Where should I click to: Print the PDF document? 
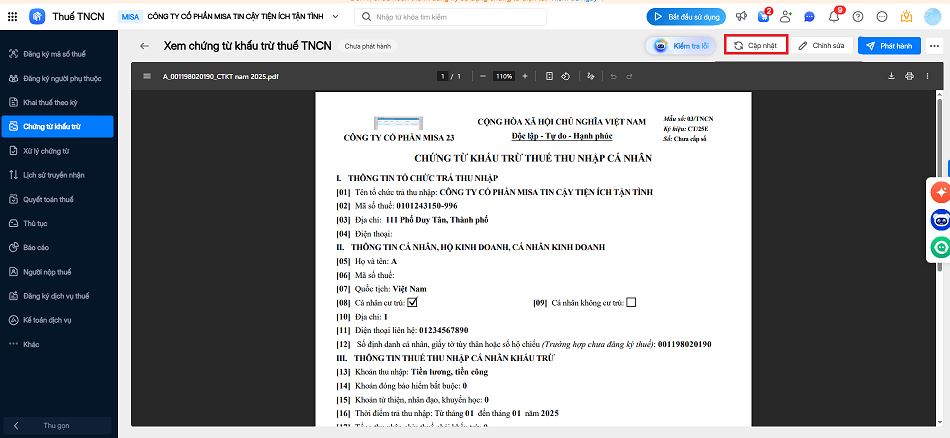click(909, 76)
